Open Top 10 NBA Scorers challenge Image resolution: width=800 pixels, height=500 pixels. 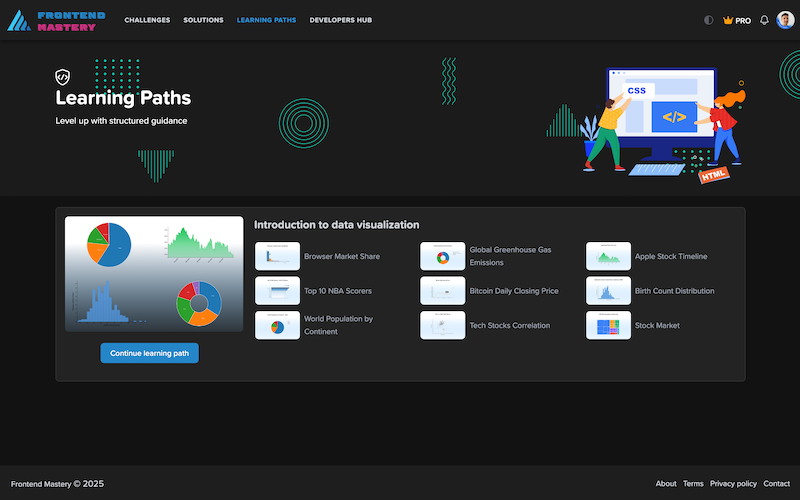tap(277, 291)
